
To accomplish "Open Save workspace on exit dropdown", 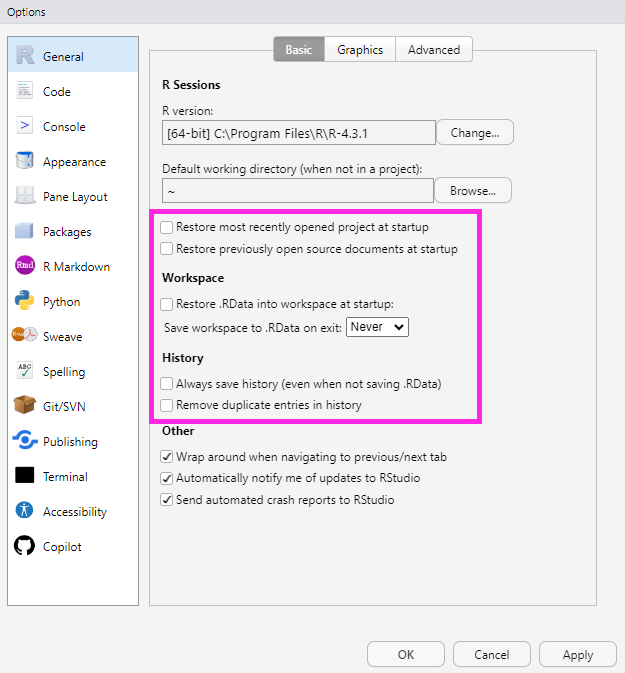I will (x=377, y=327).
